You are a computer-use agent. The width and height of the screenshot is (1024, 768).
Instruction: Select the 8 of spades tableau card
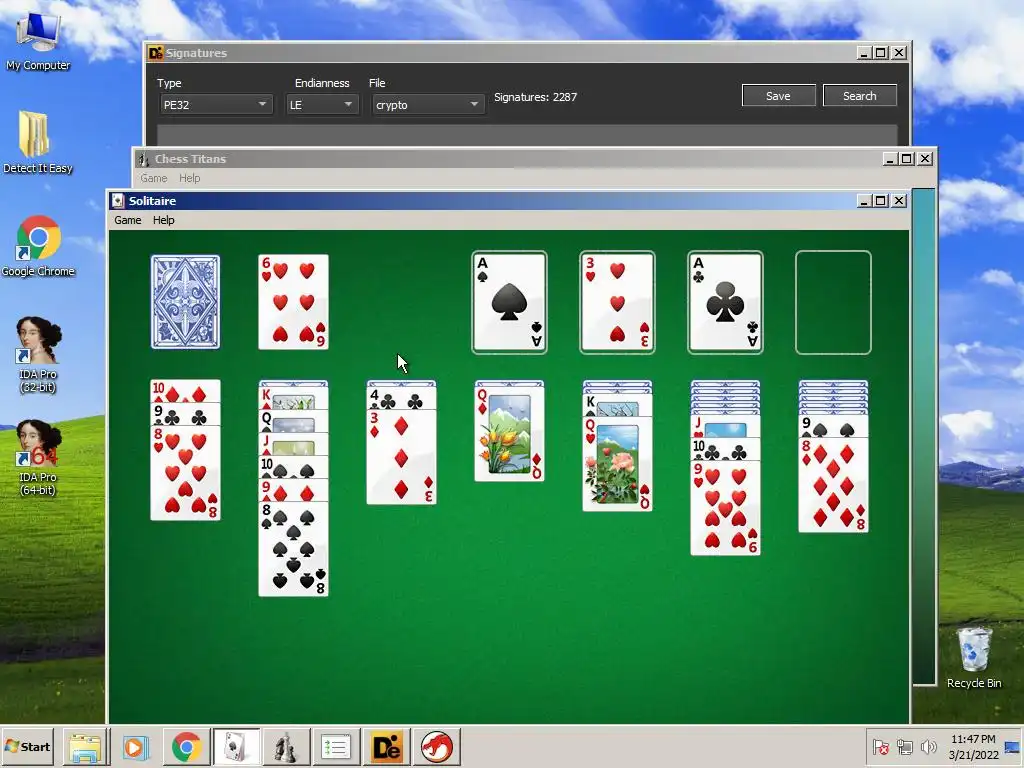293,549
